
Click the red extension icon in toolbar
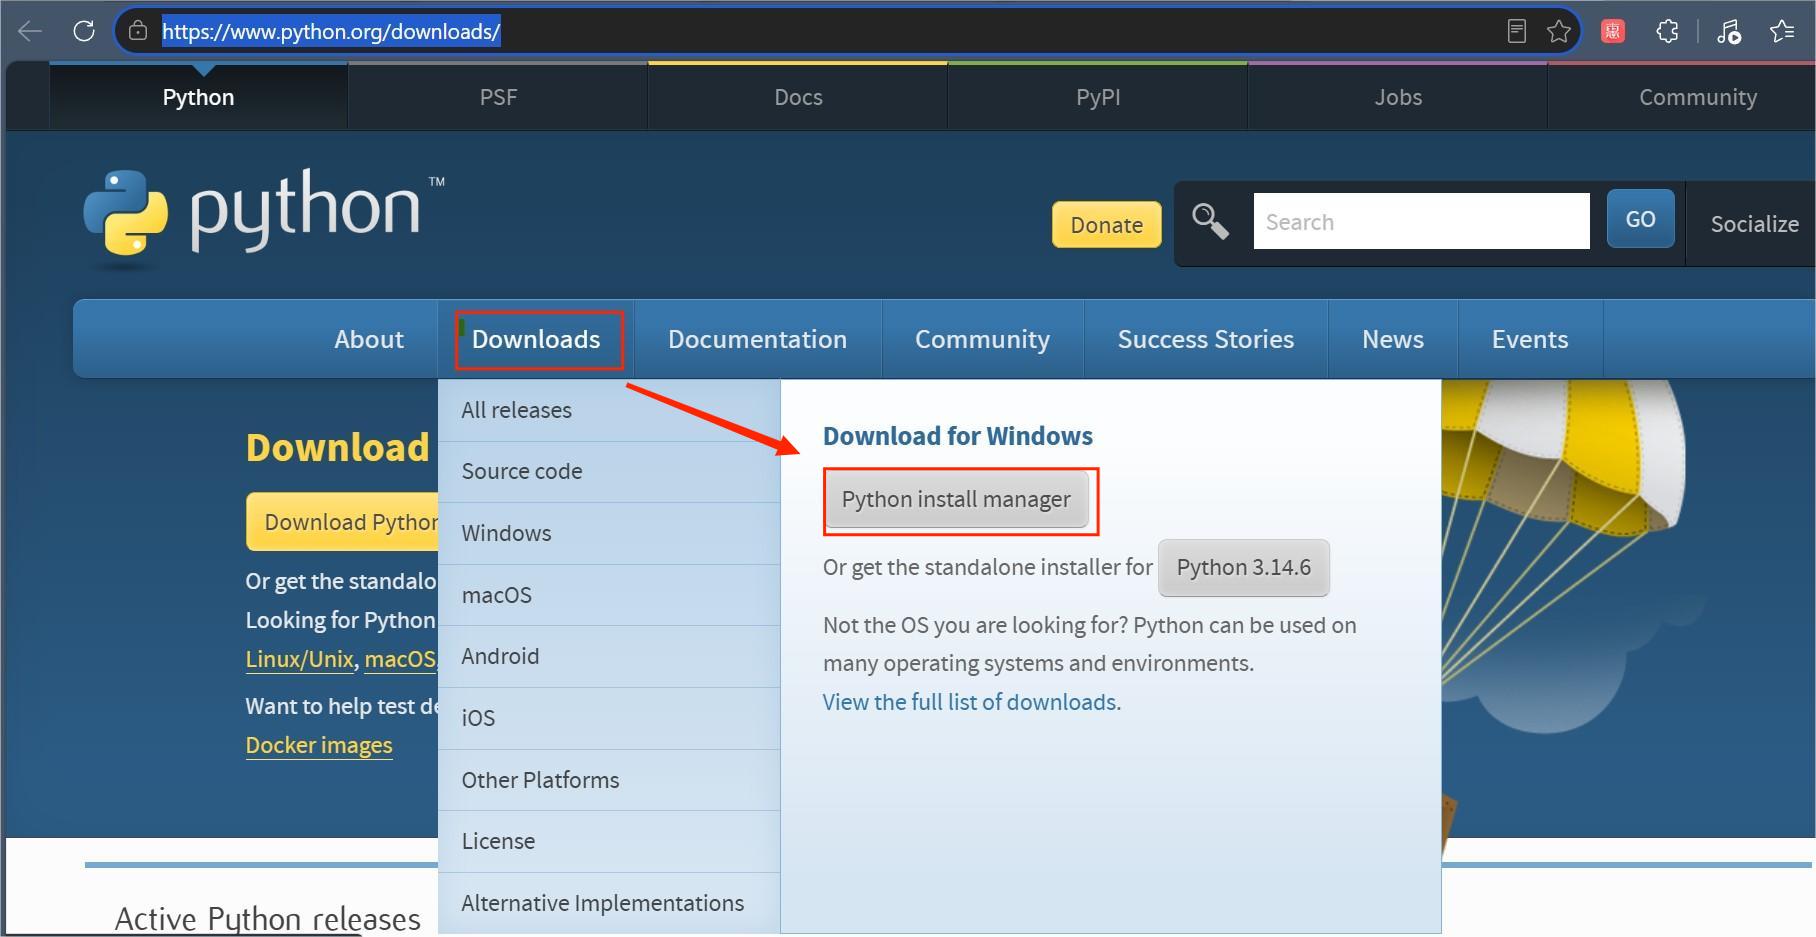(1612, 31)
